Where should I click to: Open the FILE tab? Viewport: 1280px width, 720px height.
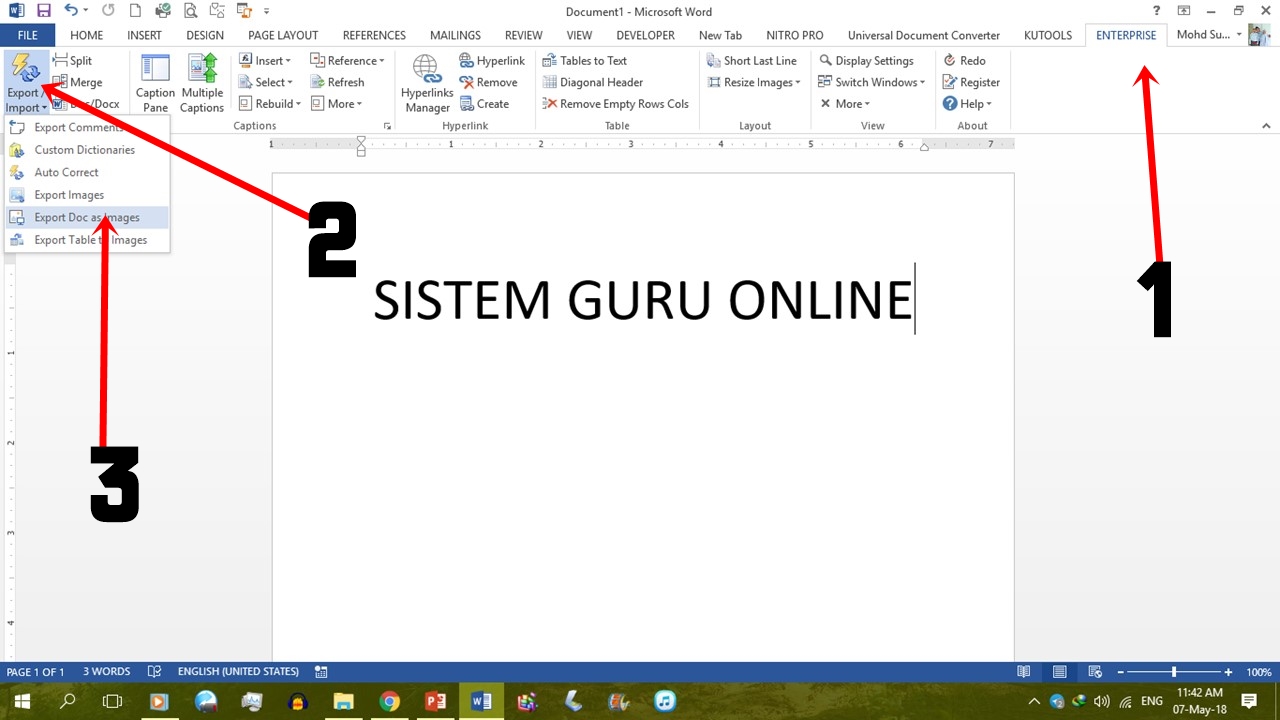28,35
